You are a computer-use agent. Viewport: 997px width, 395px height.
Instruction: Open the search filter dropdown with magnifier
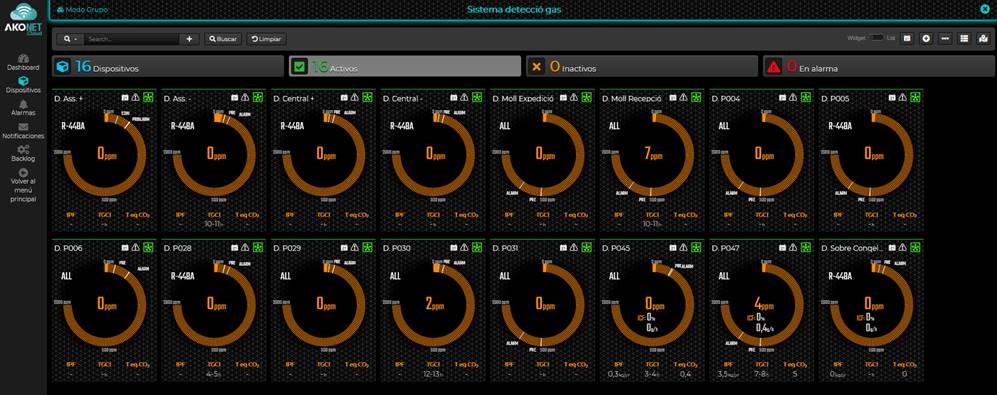[x=70, y=39]
